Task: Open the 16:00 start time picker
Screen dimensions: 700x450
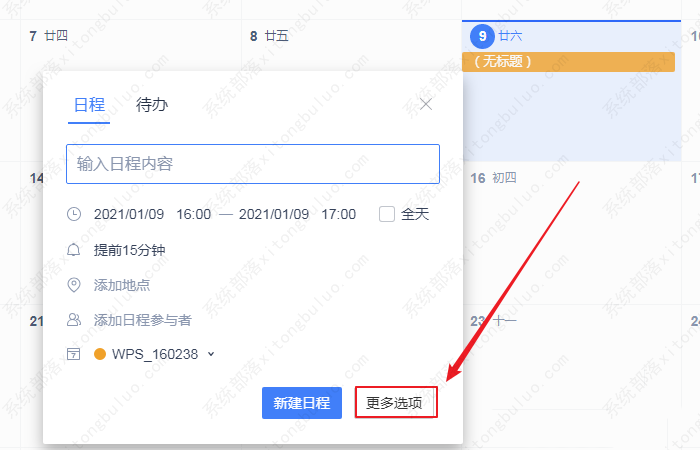Action: coord(193,214)
